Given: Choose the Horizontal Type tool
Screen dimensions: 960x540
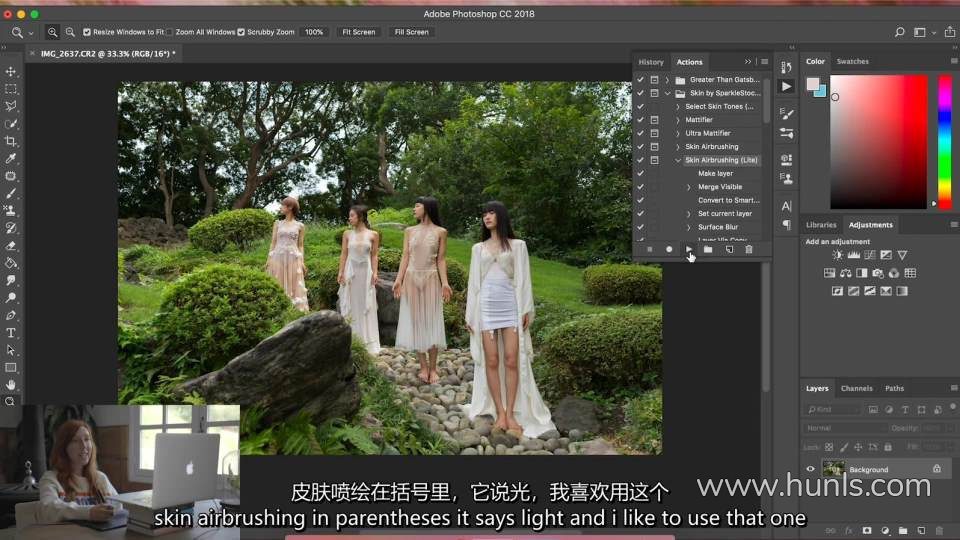Looking at the screenshot, I should click(x=11, y=332).
